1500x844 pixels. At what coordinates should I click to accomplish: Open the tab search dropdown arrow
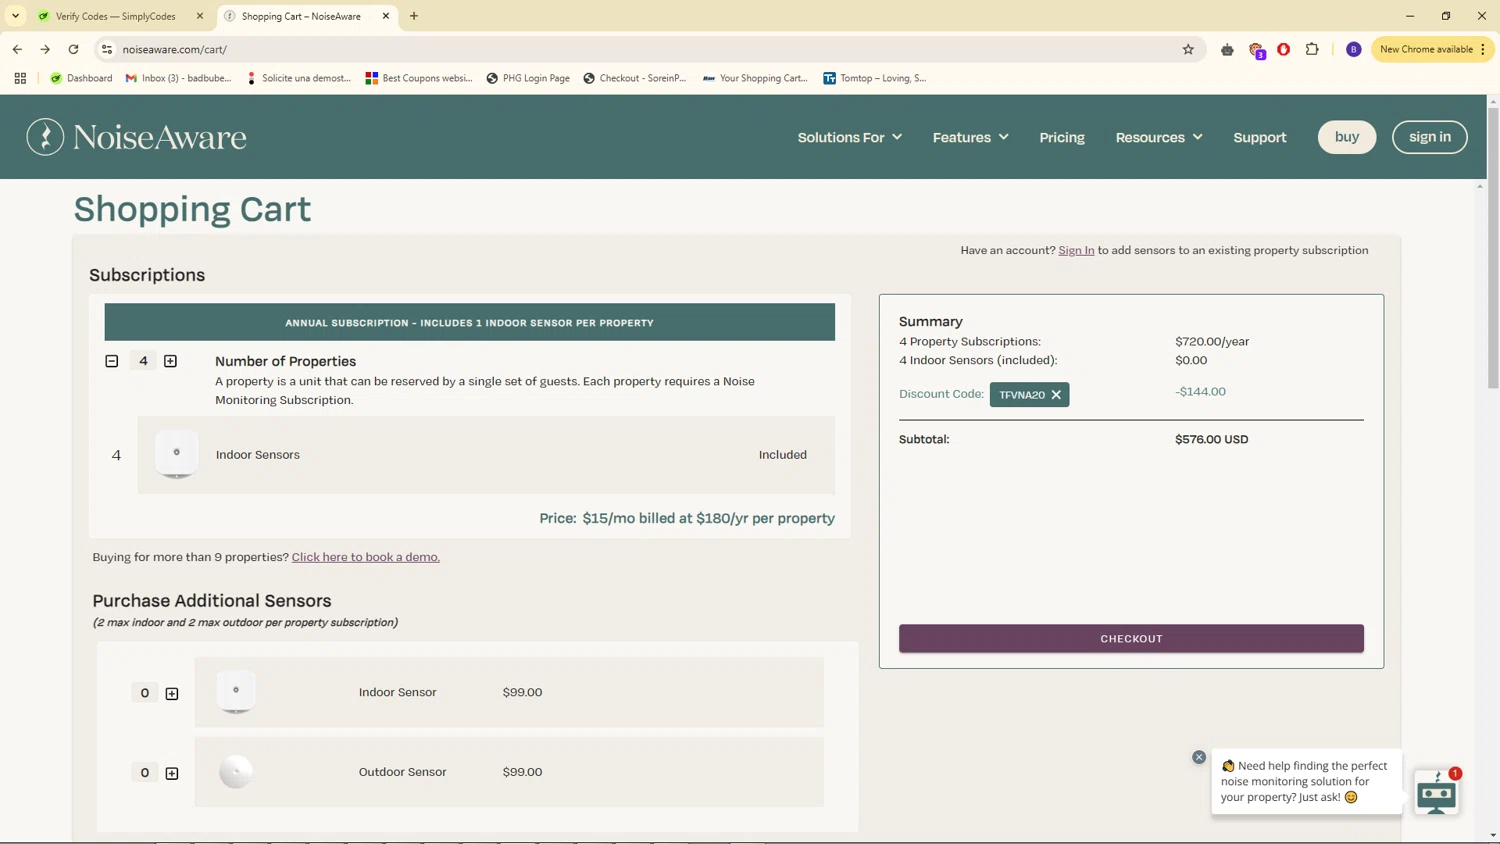pyautogui.click(x=15, y=16)
